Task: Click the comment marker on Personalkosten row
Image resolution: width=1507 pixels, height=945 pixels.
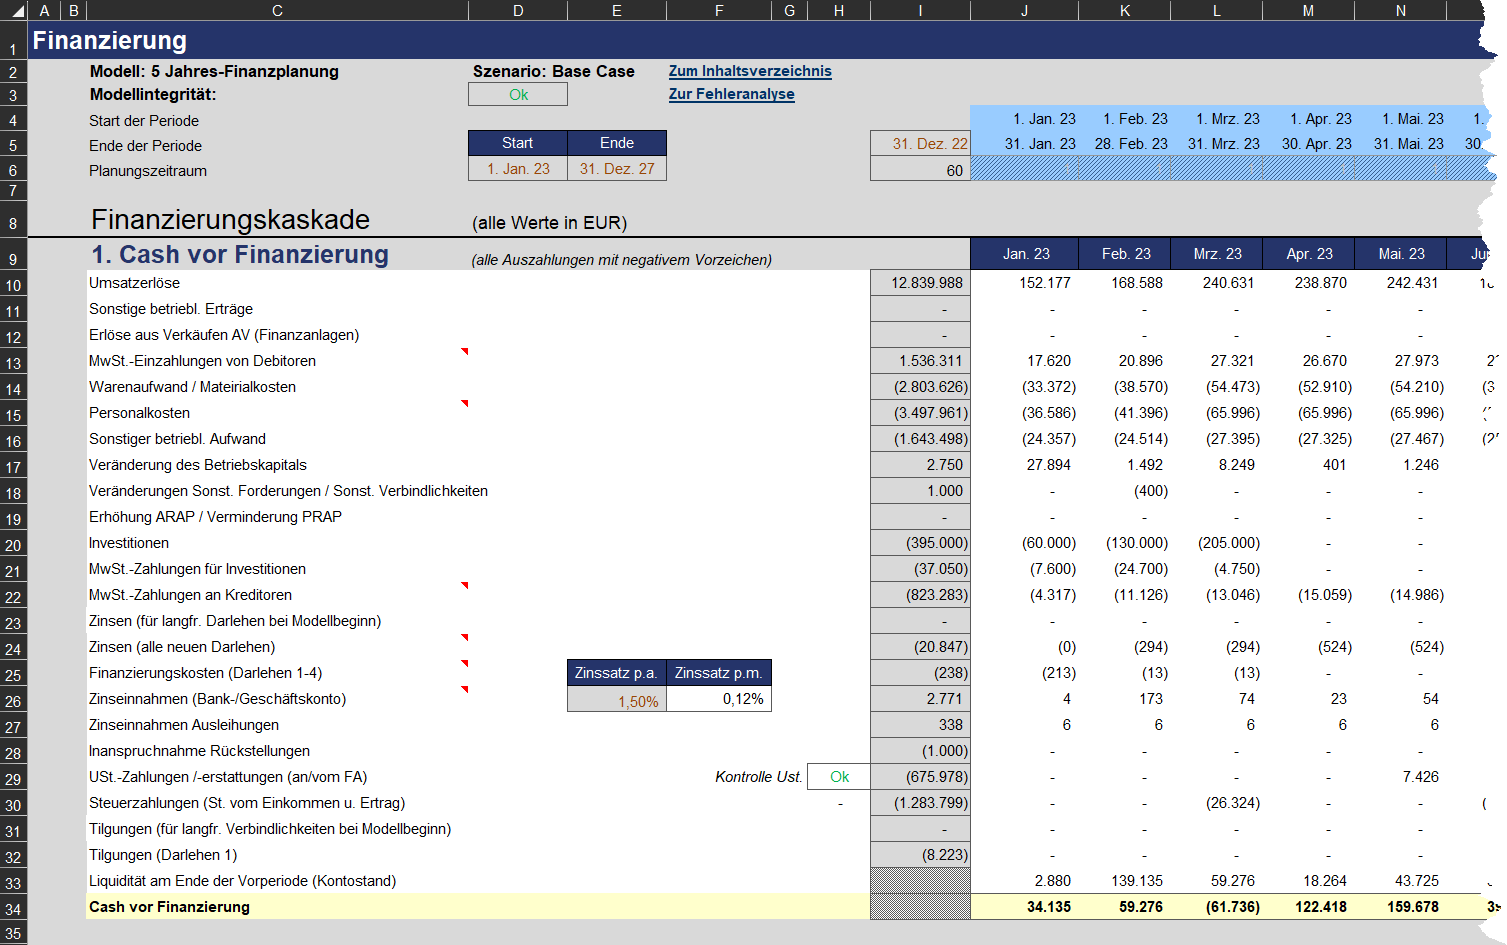Action: pos(464,403)
